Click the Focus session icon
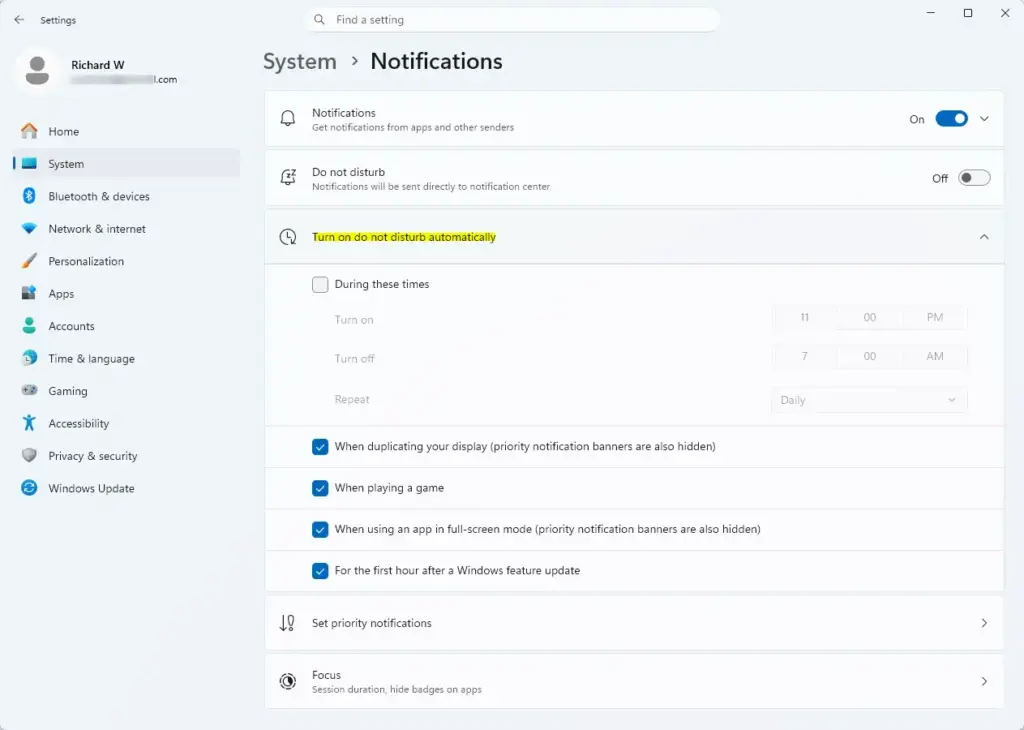The height and width of the screenshot is (730, 1024). tap(288, 682)
